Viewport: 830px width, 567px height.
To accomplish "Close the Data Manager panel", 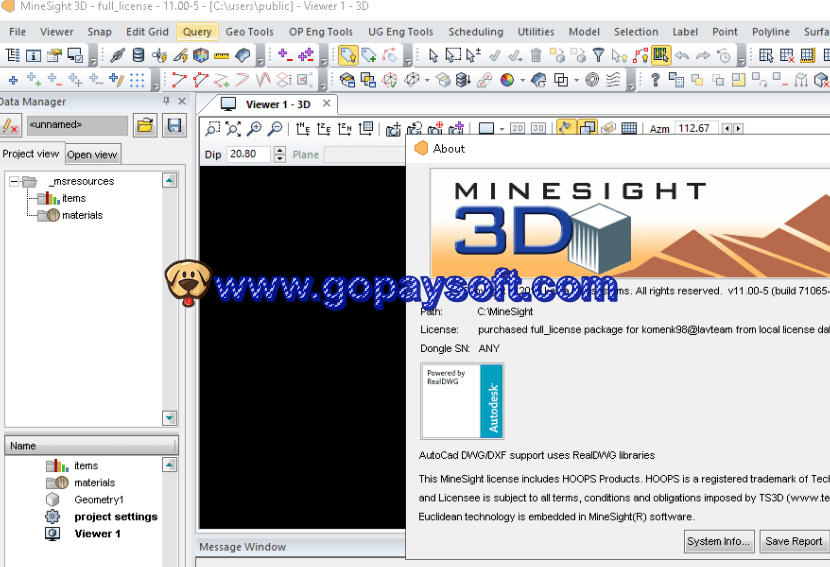I will coord(182,101).
